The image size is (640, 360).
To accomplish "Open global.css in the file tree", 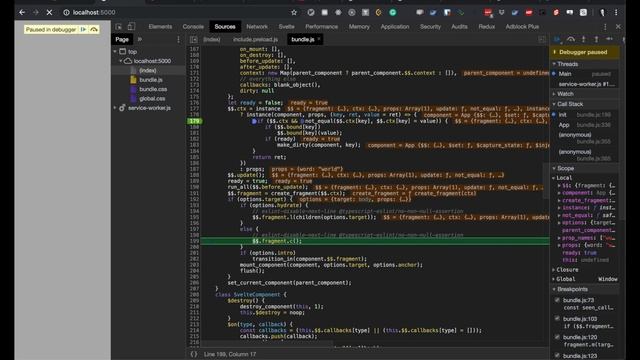I will pyautogui.click(x=152, y=98).
